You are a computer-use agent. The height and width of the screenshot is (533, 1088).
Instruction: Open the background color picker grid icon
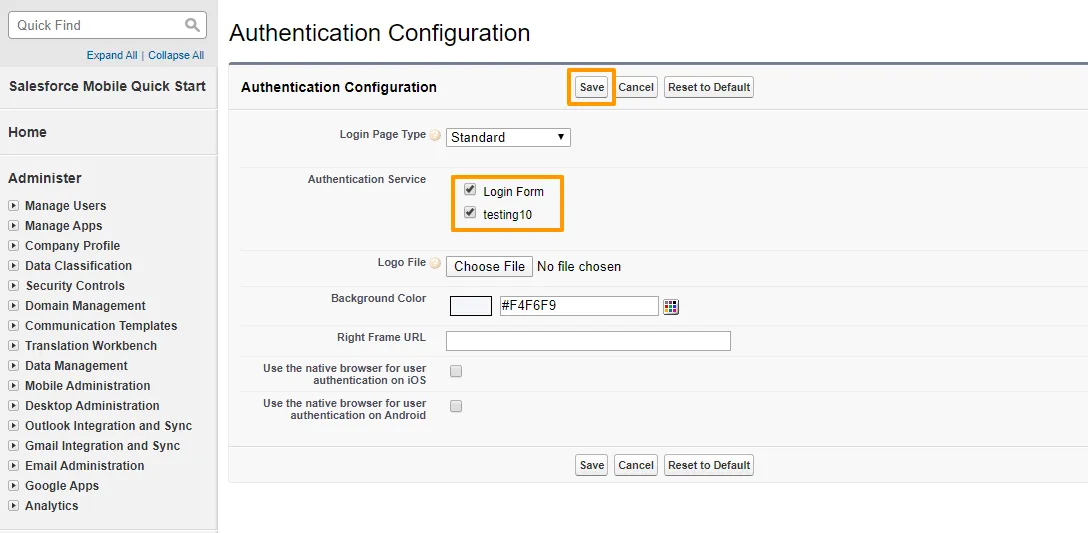(671, 307)
